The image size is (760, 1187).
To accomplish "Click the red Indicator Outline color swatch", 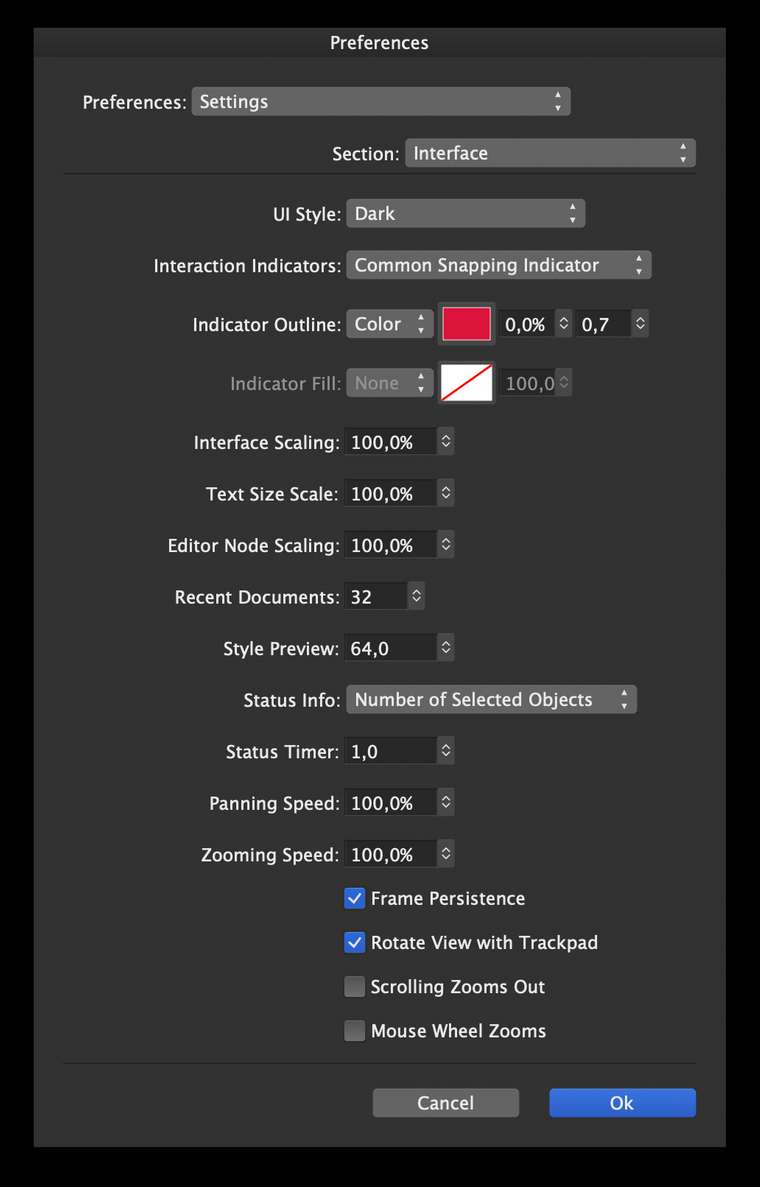I will pos(466,324).
